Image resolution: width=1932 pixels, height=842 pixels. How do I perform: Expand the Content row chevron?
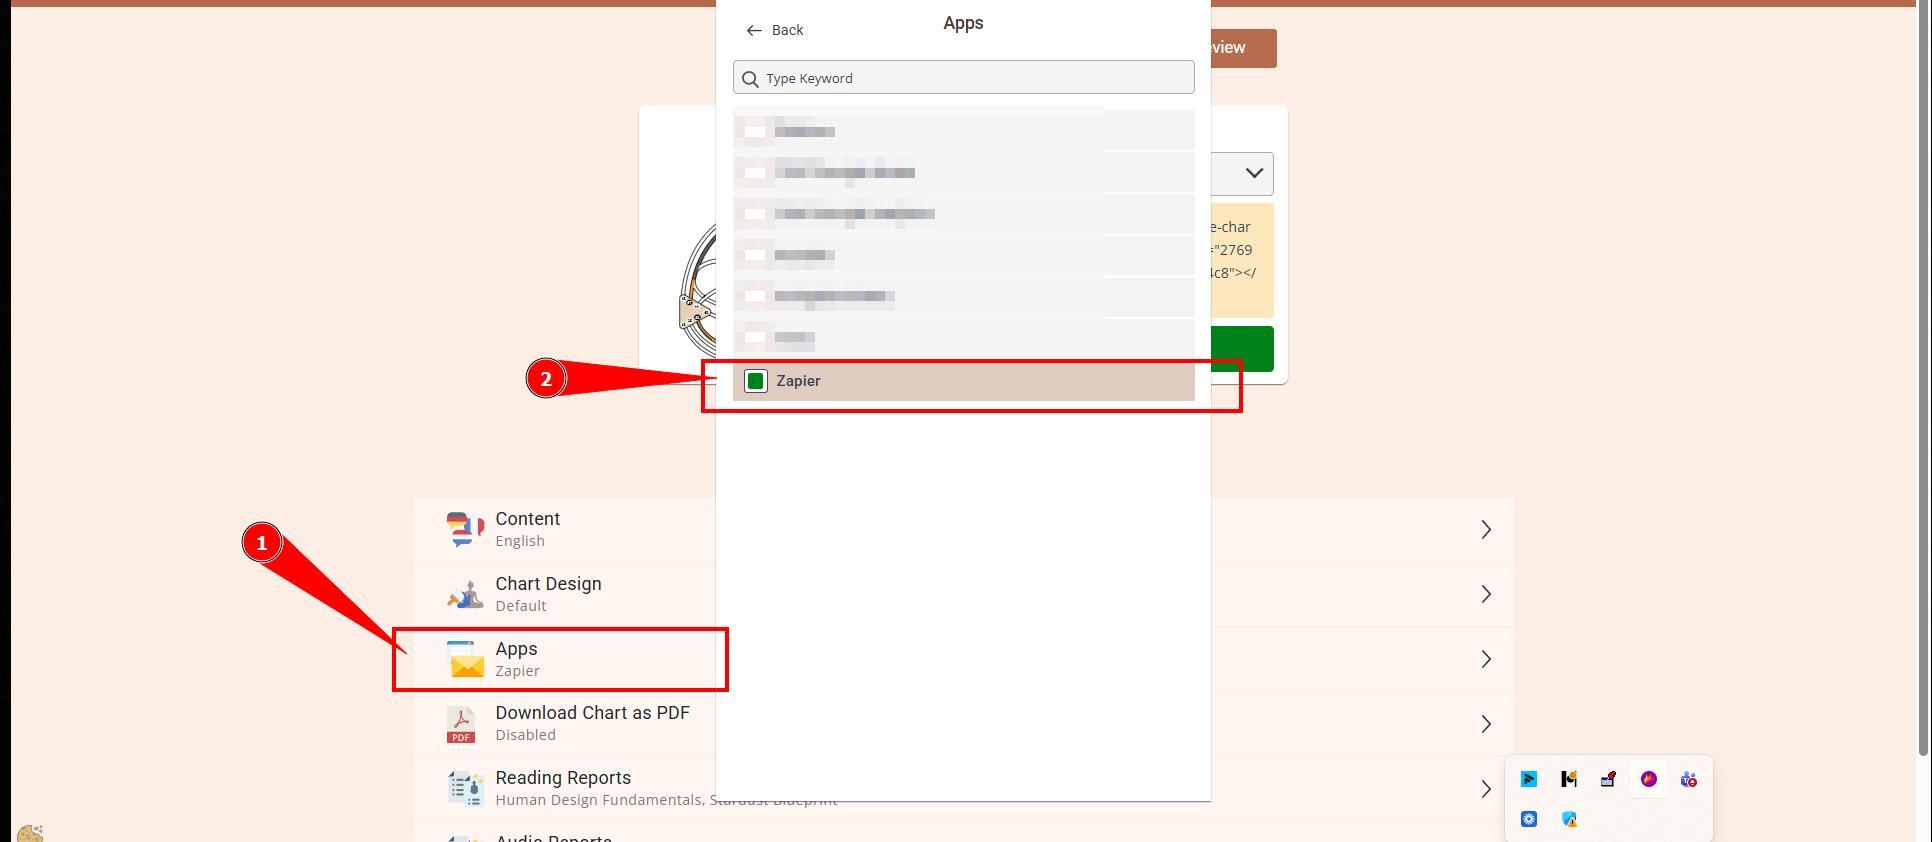click(x=1486, y=529)
